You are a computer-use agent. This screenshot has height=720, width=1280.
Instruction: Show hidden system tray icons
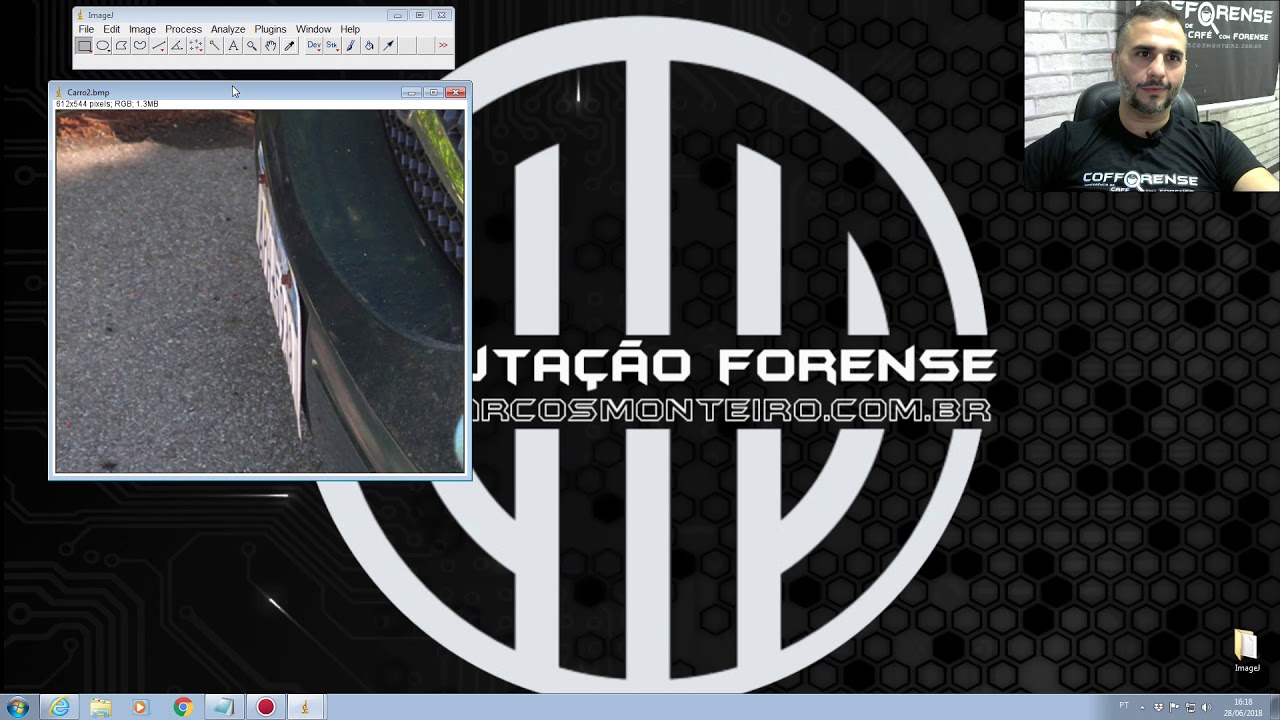pos(1142,708)
